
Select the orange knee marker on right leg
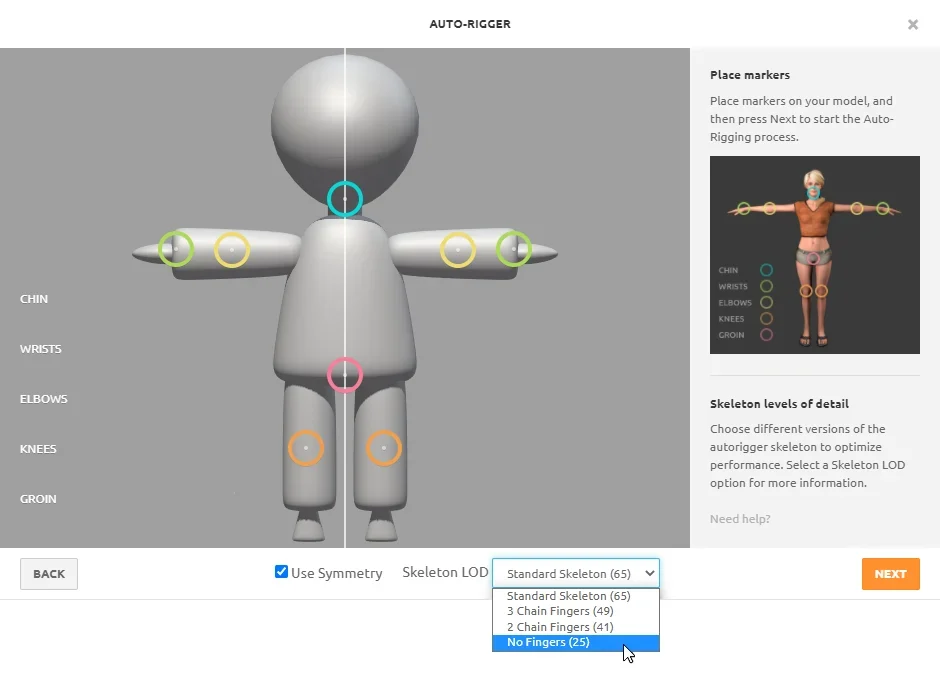384,448
